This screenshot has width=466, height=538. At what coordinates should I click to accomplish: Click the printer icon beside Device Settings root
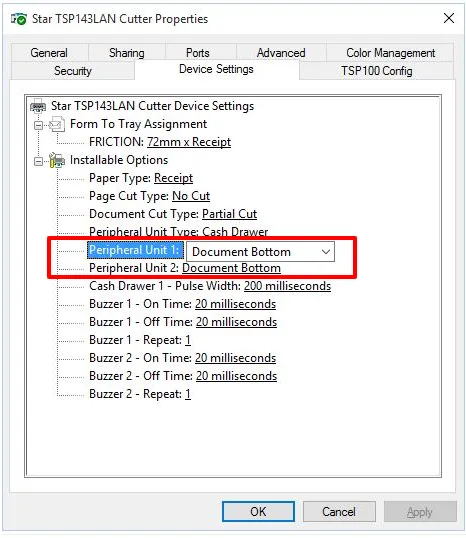[x=38, y=106]
